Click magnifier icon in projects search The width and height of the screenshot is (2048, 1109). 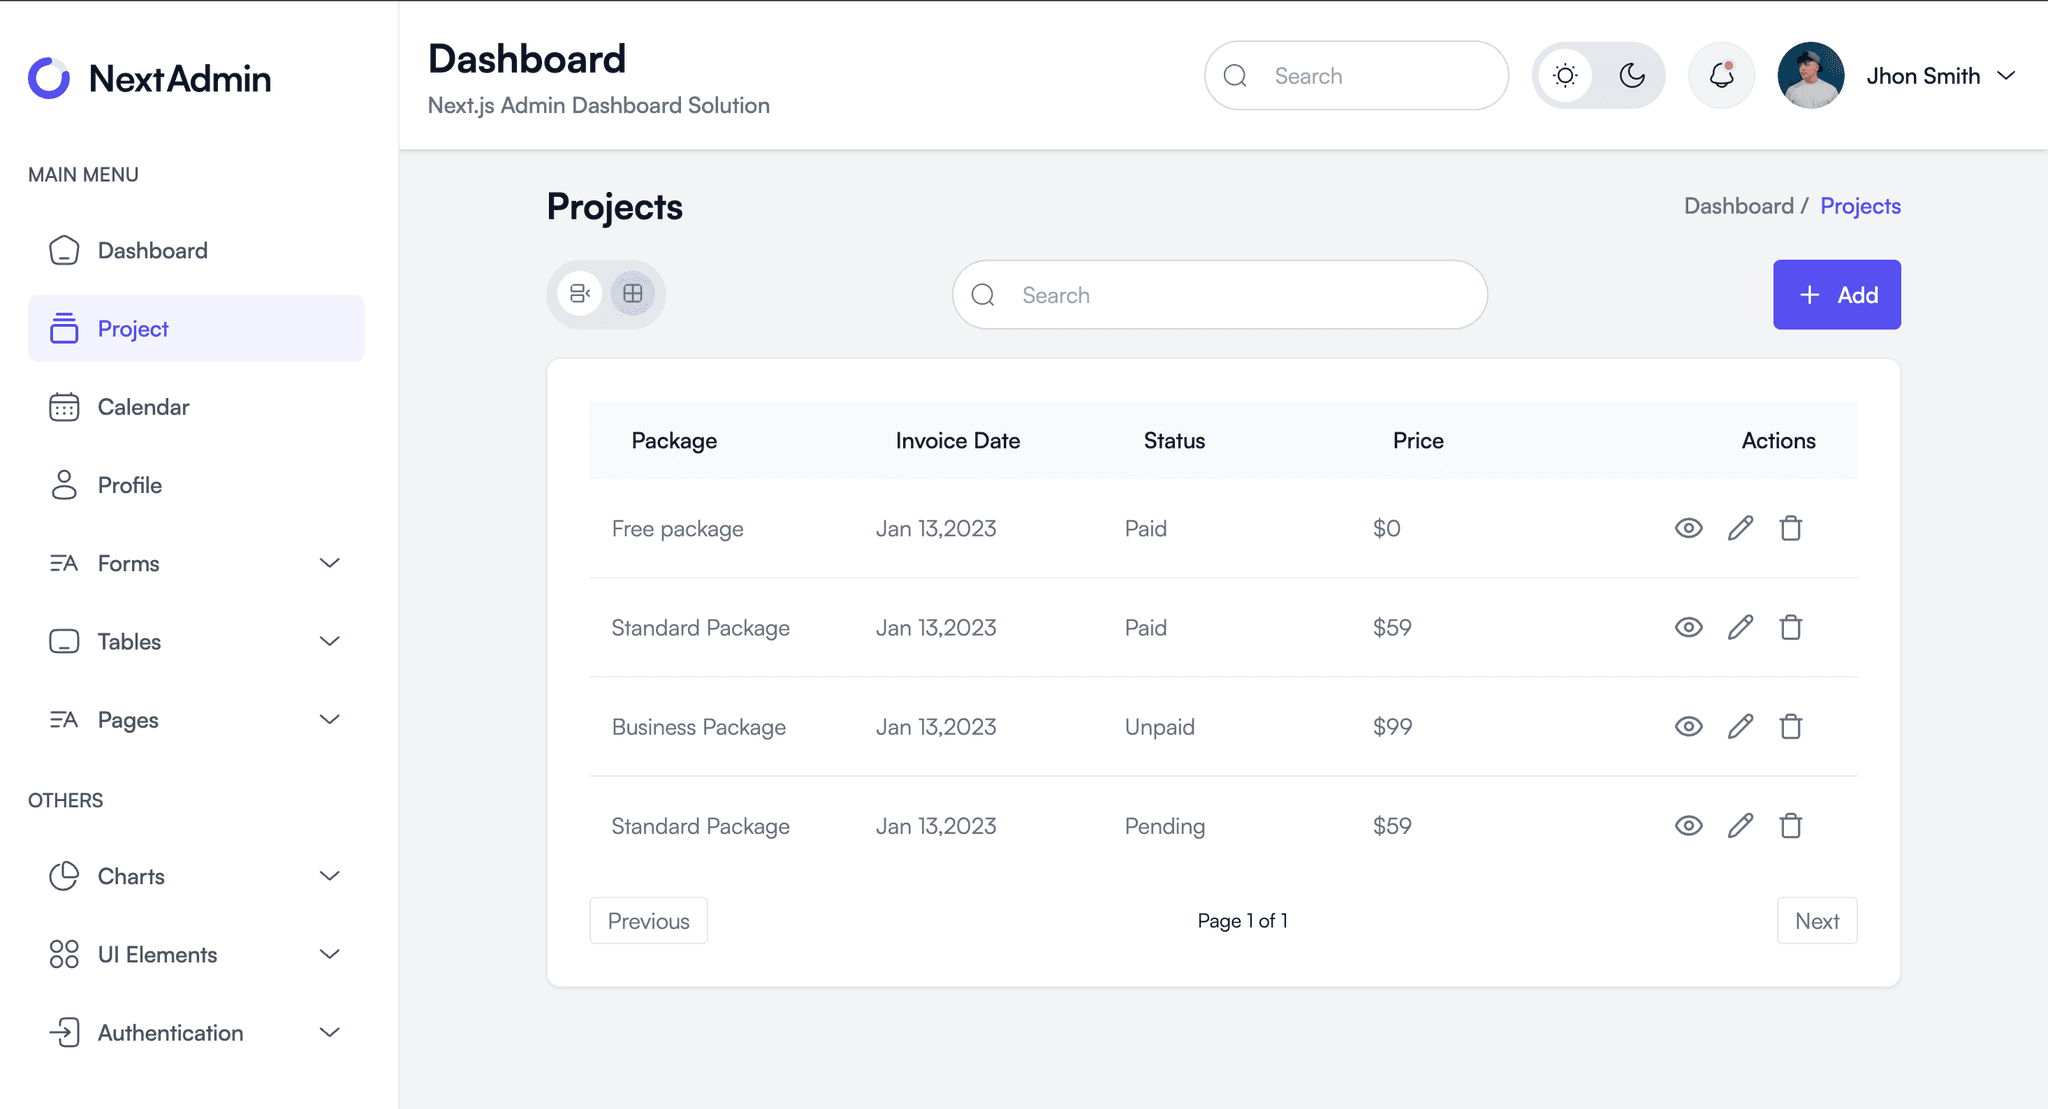983,295
